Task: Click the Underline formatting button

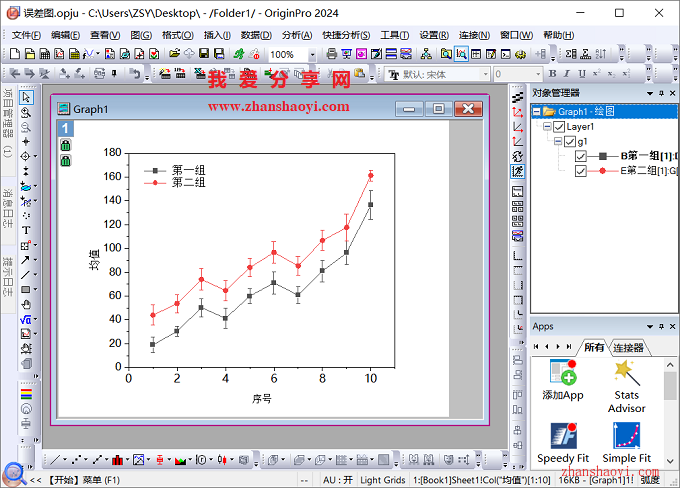Action: 582,74
